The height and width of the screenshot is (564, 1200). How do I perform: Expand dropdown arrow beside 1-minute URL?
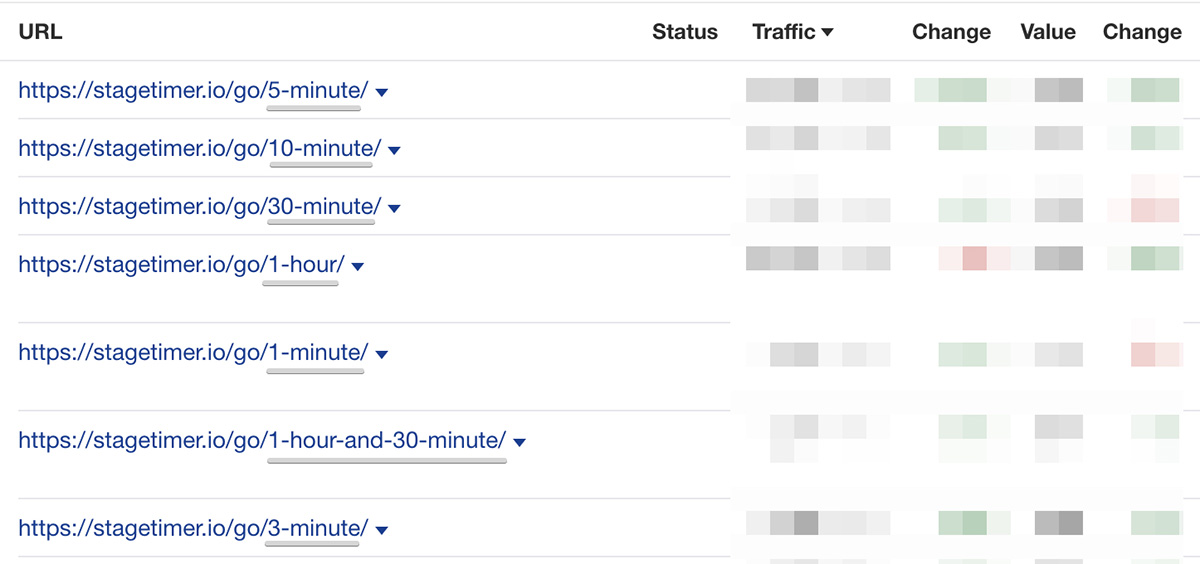pos(381,355)
